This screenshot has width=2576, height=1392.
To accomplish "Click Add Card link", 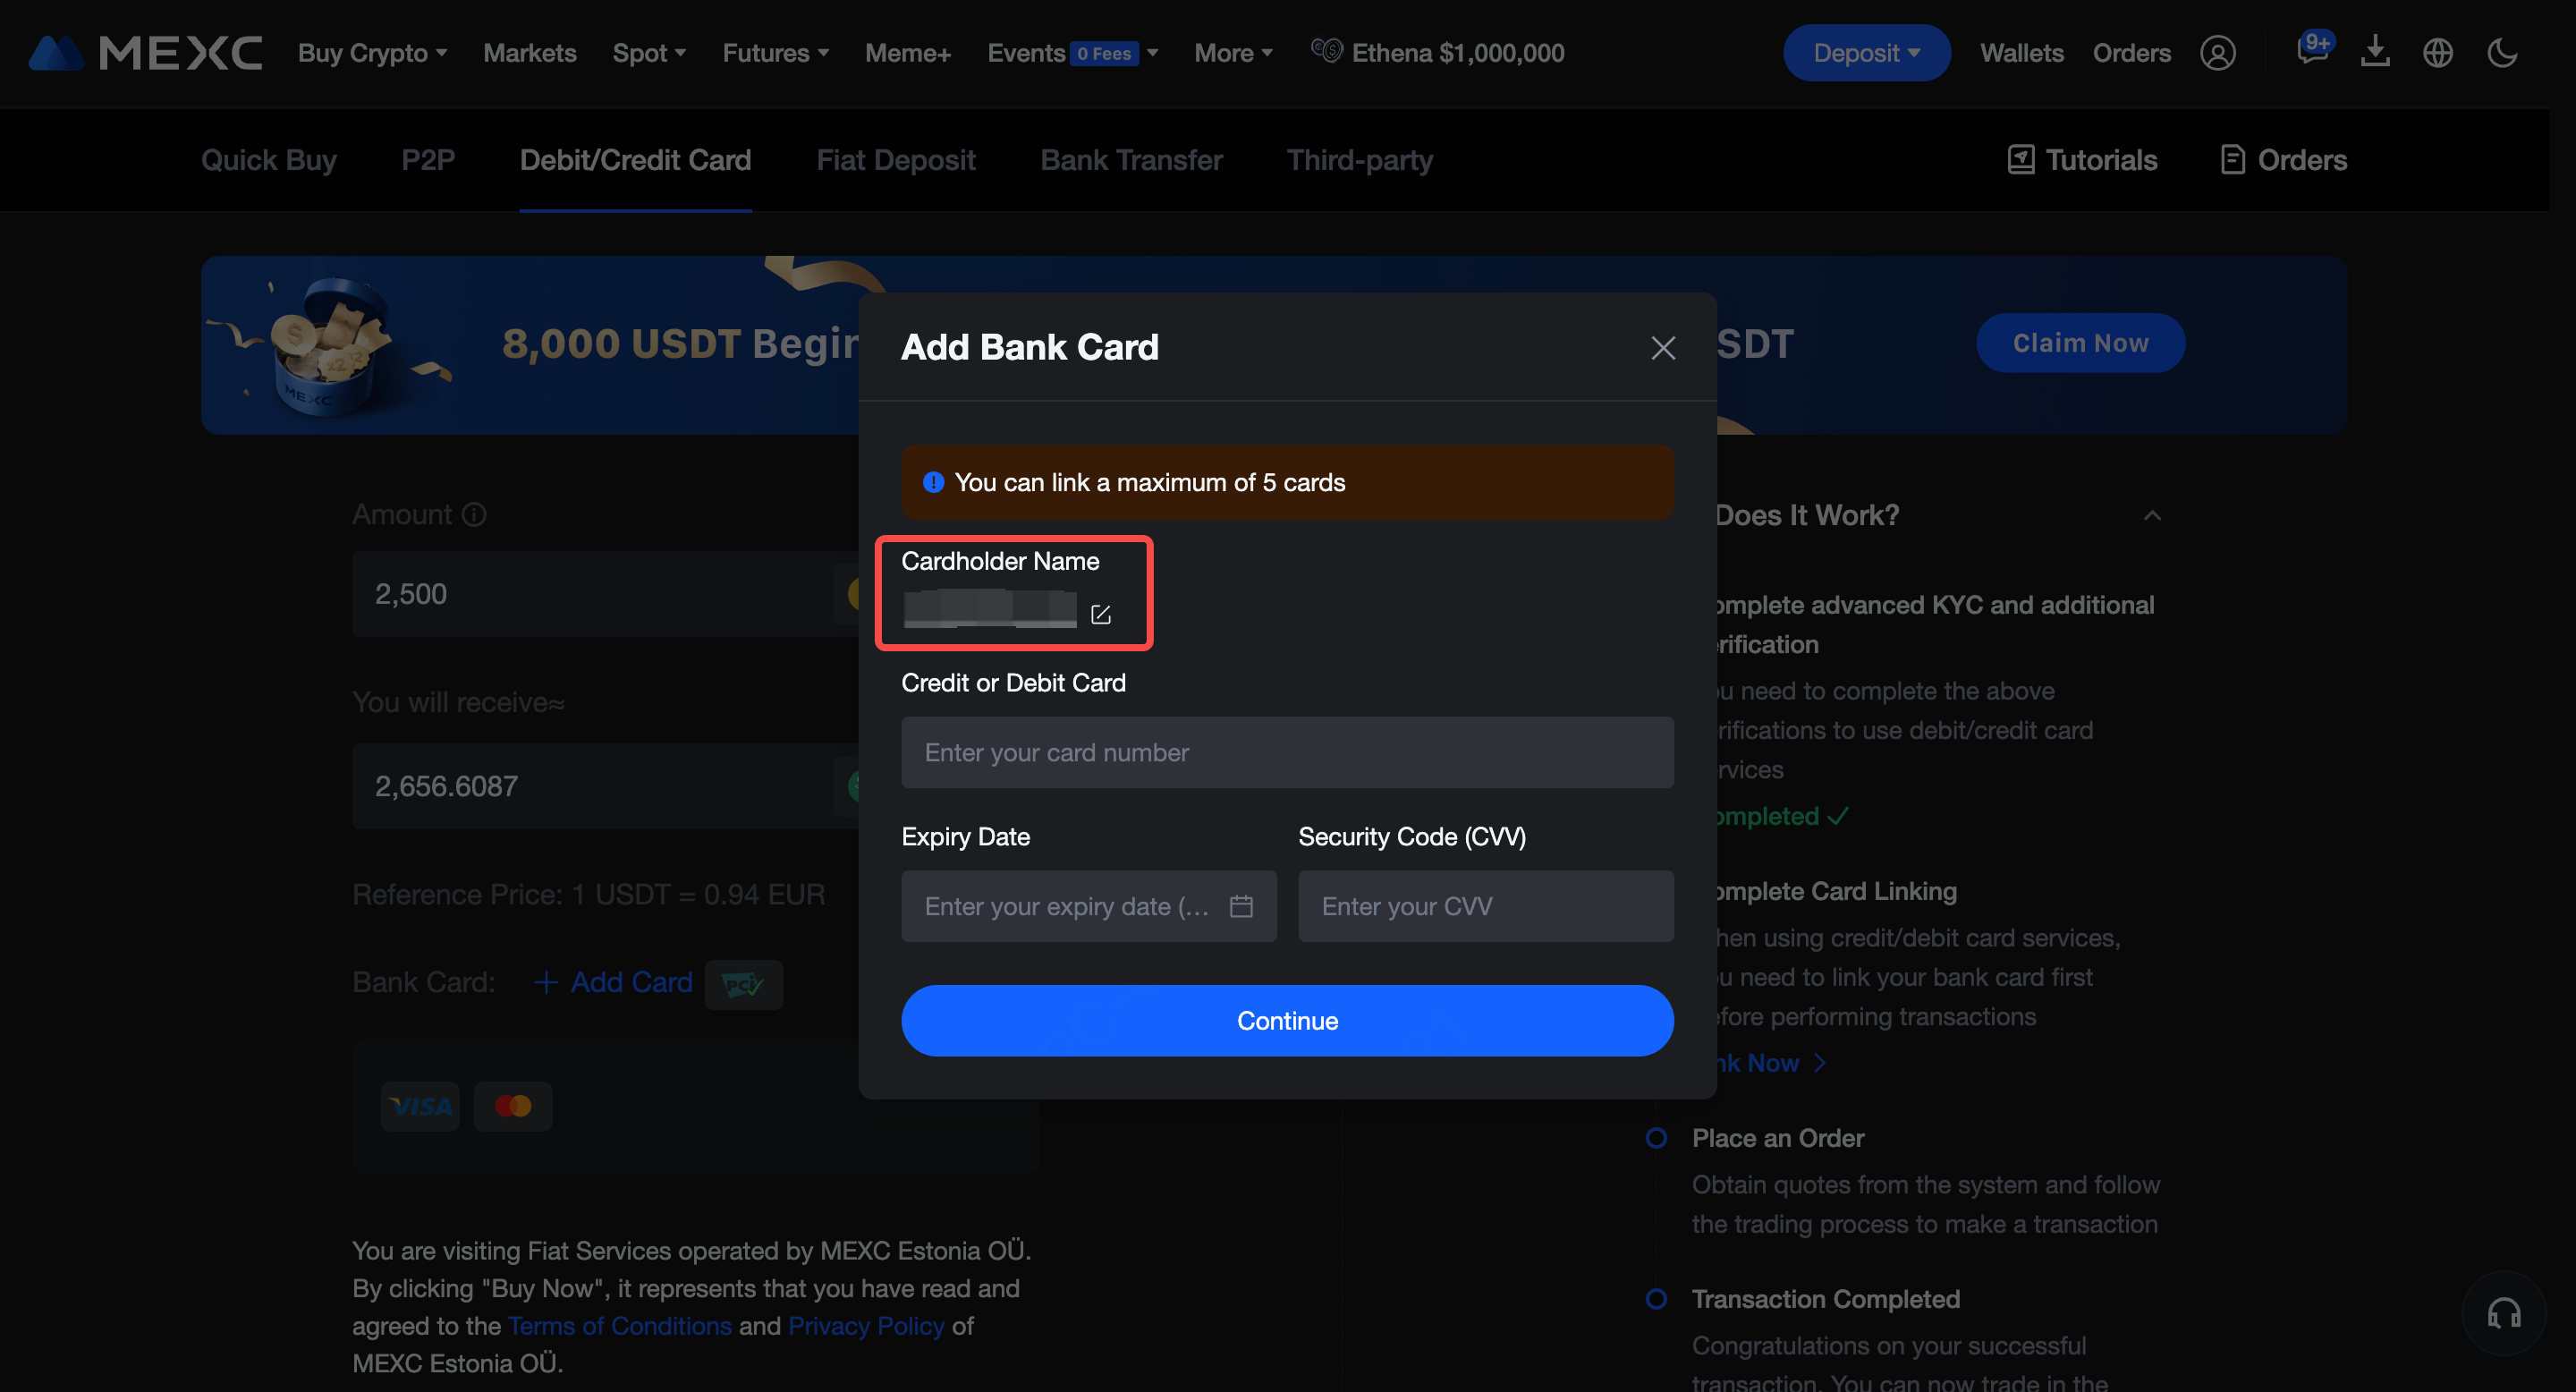I will click(x=613, y=982).
